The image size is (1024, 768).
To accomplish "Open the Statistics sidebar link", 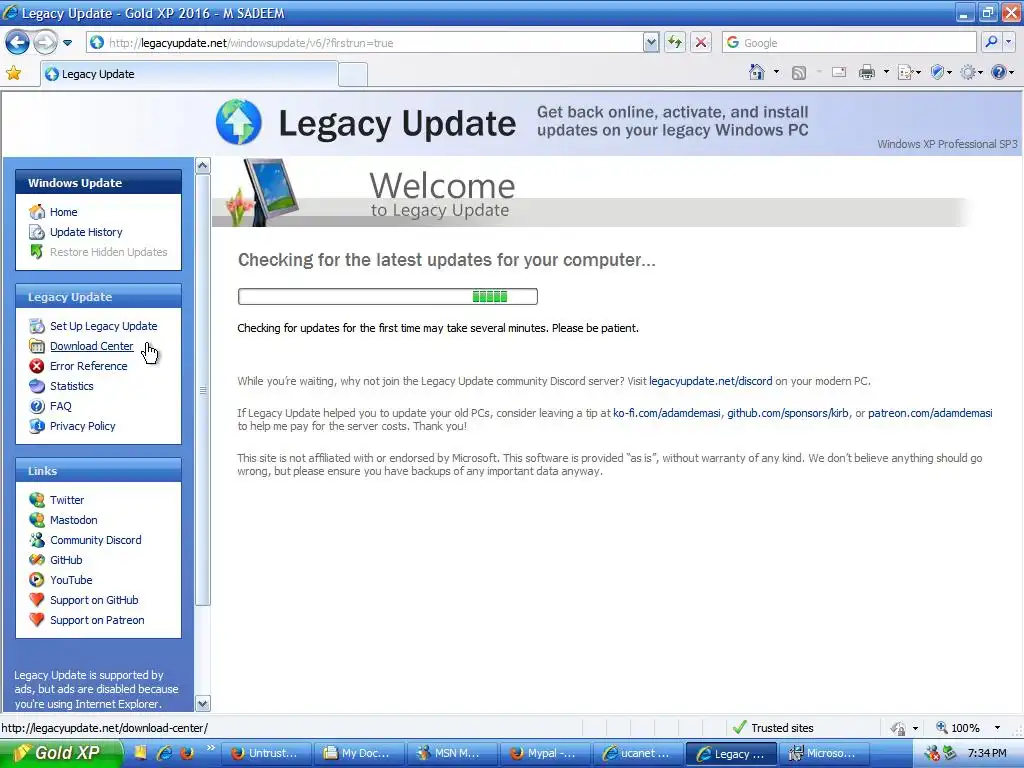I will (x=71, y=386).
